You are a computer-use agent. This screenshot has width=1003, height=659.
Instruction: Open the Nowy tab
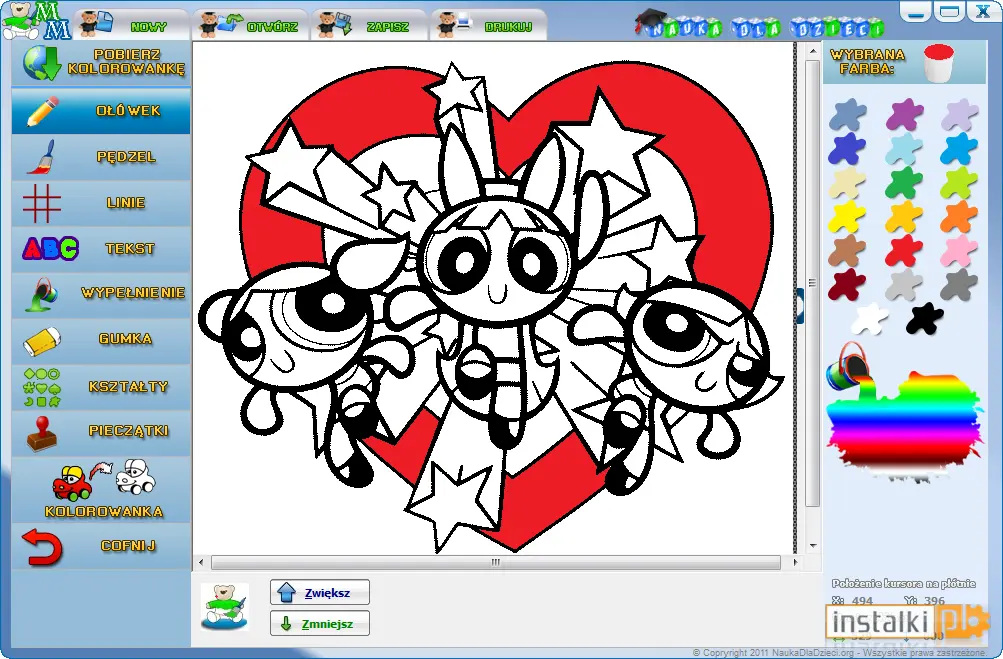click(x=131, y=25)
